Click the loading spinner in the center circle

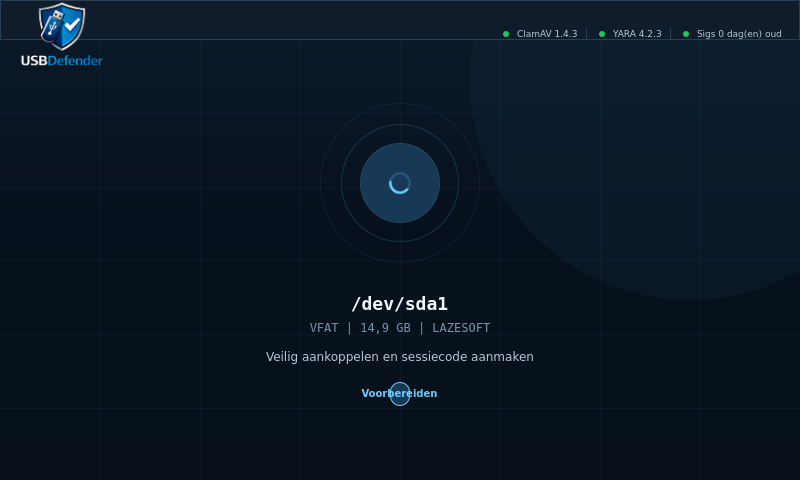[x=399, y=183]
